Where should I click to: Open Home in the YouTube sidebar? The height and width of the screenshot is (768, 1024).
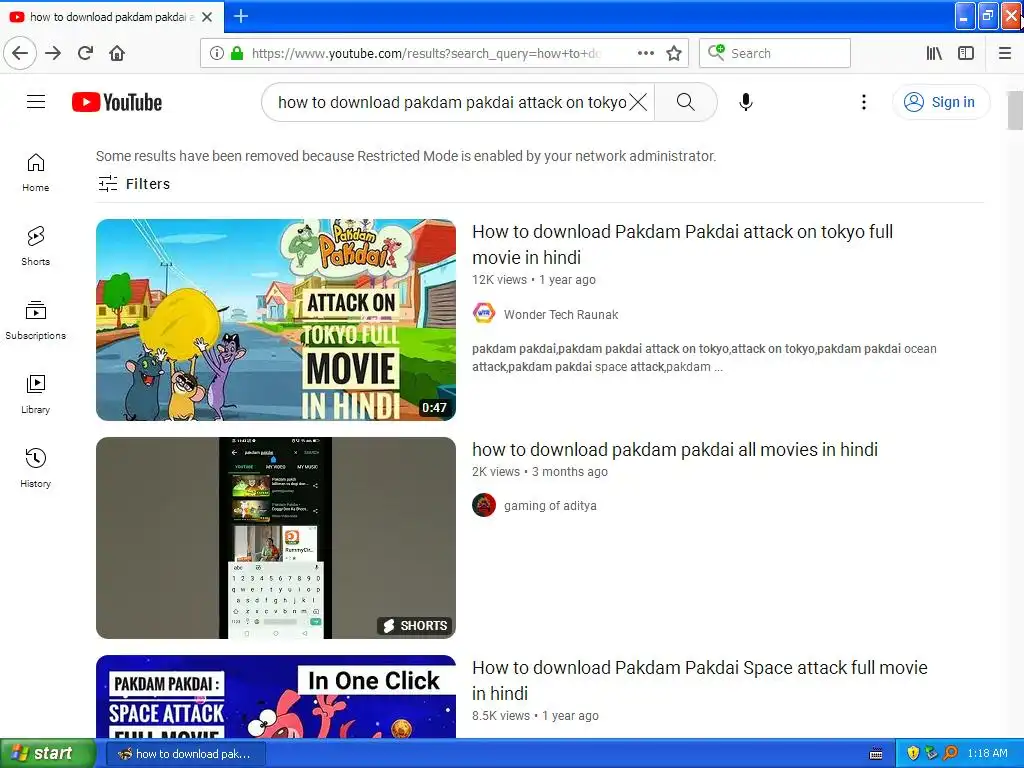35,172
